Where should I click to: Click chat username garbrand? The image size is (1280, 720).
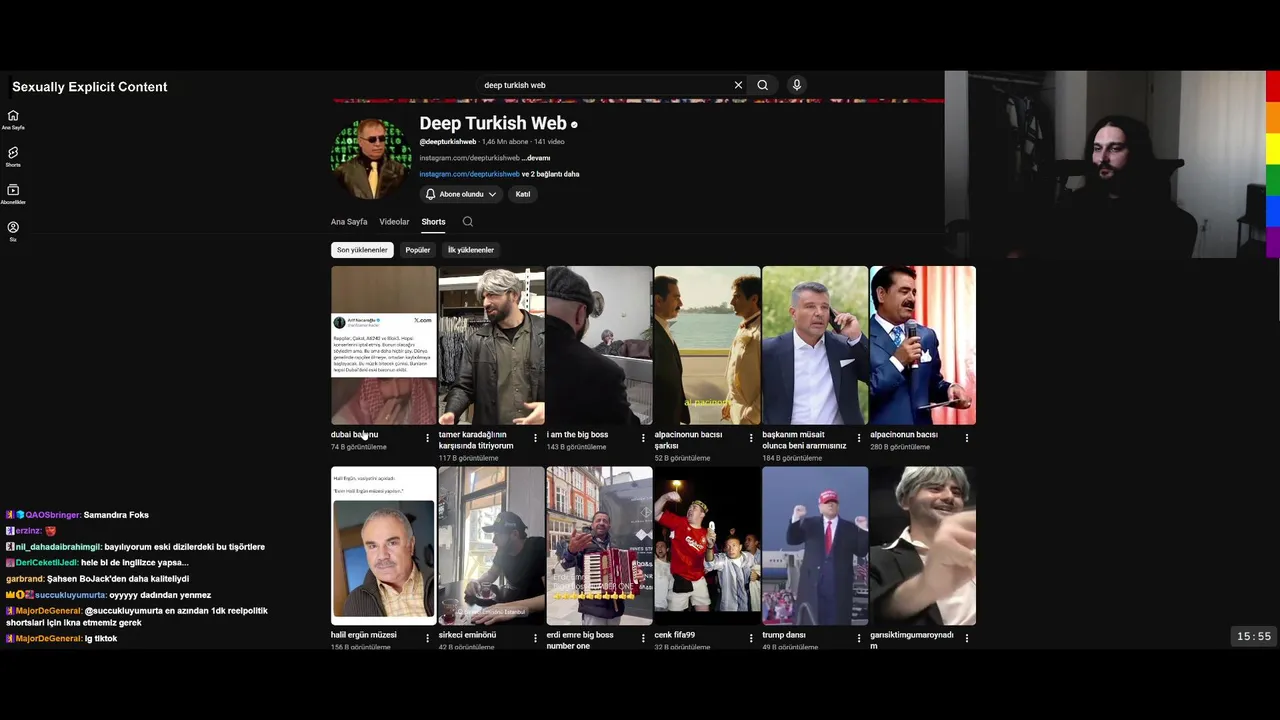[26, 579]
